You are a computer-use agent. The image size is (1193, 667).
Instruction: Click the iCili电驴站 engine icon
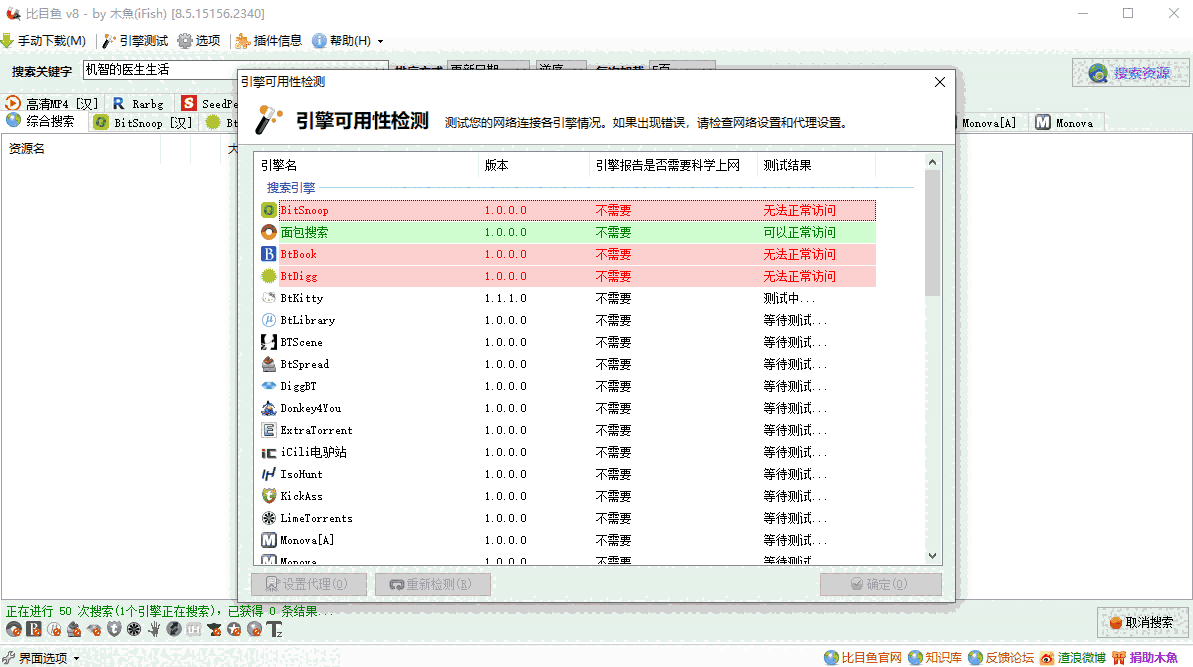click(269, 453)
